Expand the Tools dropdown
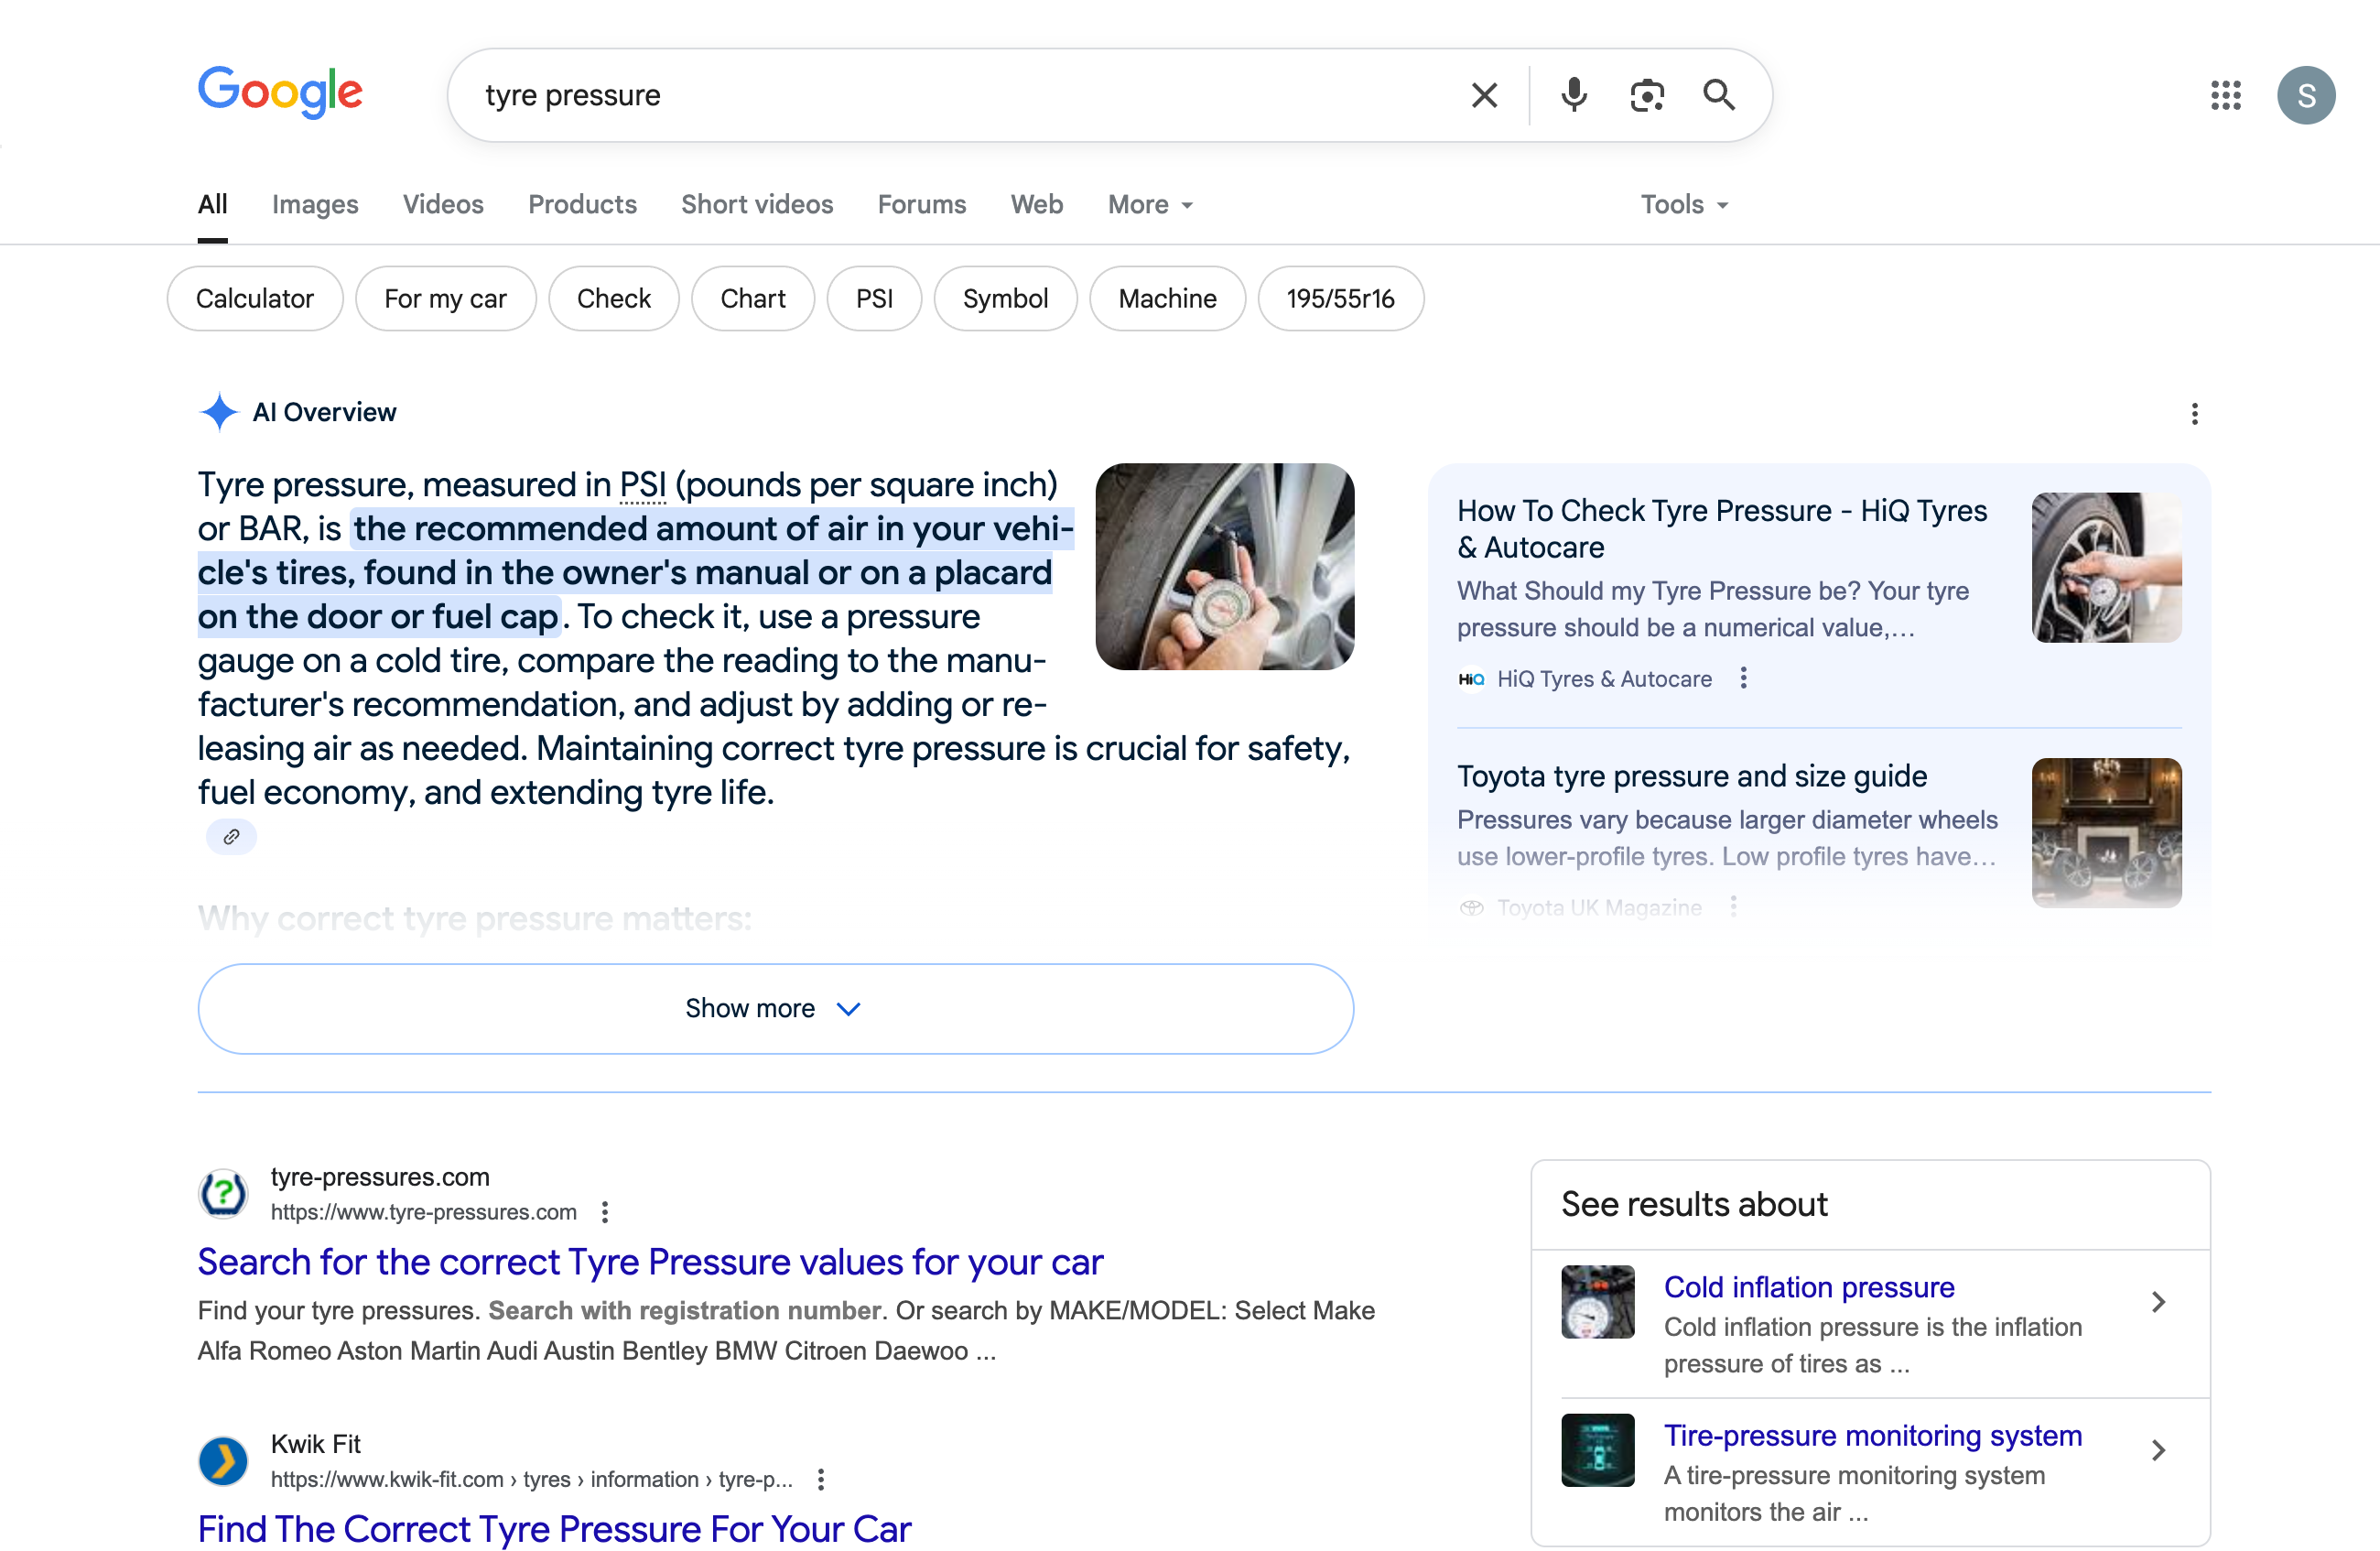Viewport: 2380px width, 1551px height. pyautogui.click(x=1684, y=204)
